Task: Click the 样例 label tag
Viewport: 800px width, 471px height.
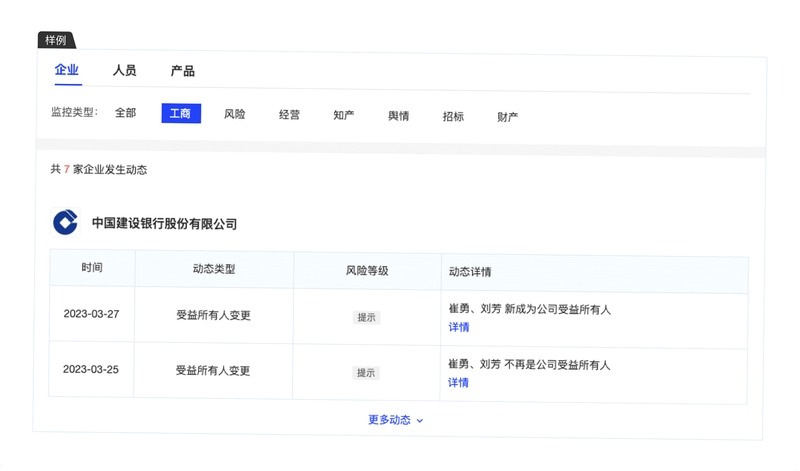Action: [x=56, y=40]
